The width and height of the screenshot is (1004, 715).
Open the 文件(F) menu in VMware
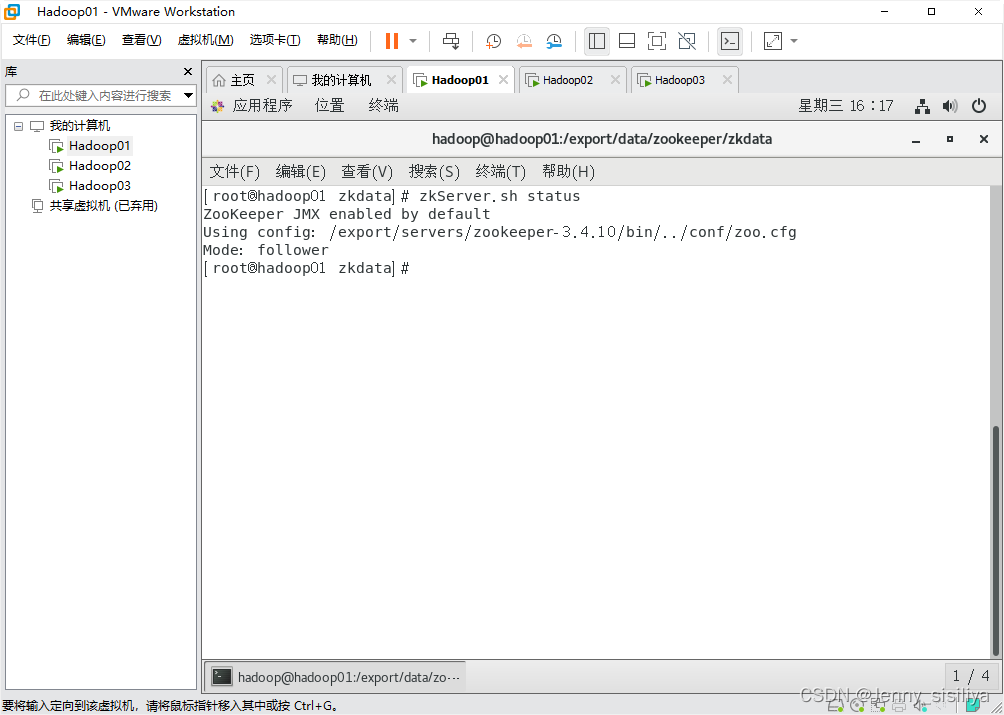[31, 40]
